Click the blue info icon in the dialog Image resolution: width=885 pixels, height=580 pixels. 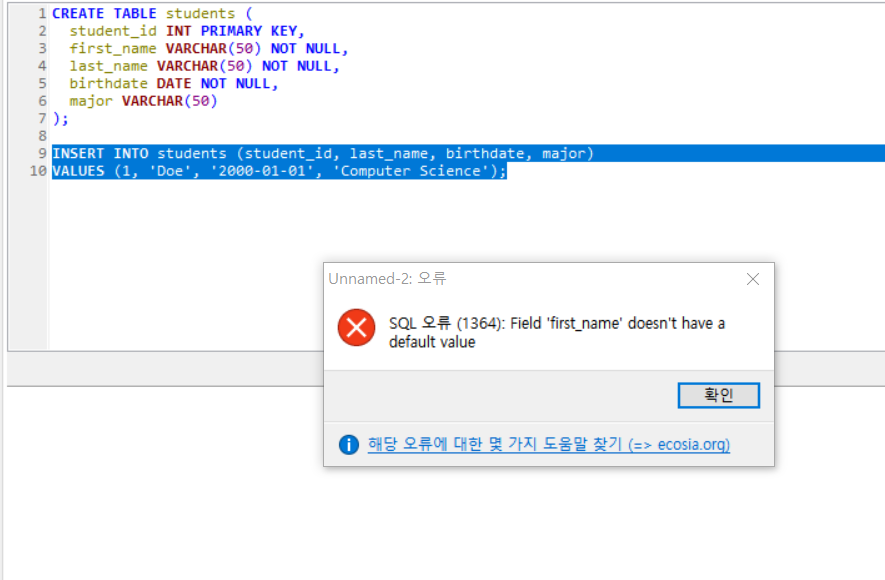(x=349, y=446)
